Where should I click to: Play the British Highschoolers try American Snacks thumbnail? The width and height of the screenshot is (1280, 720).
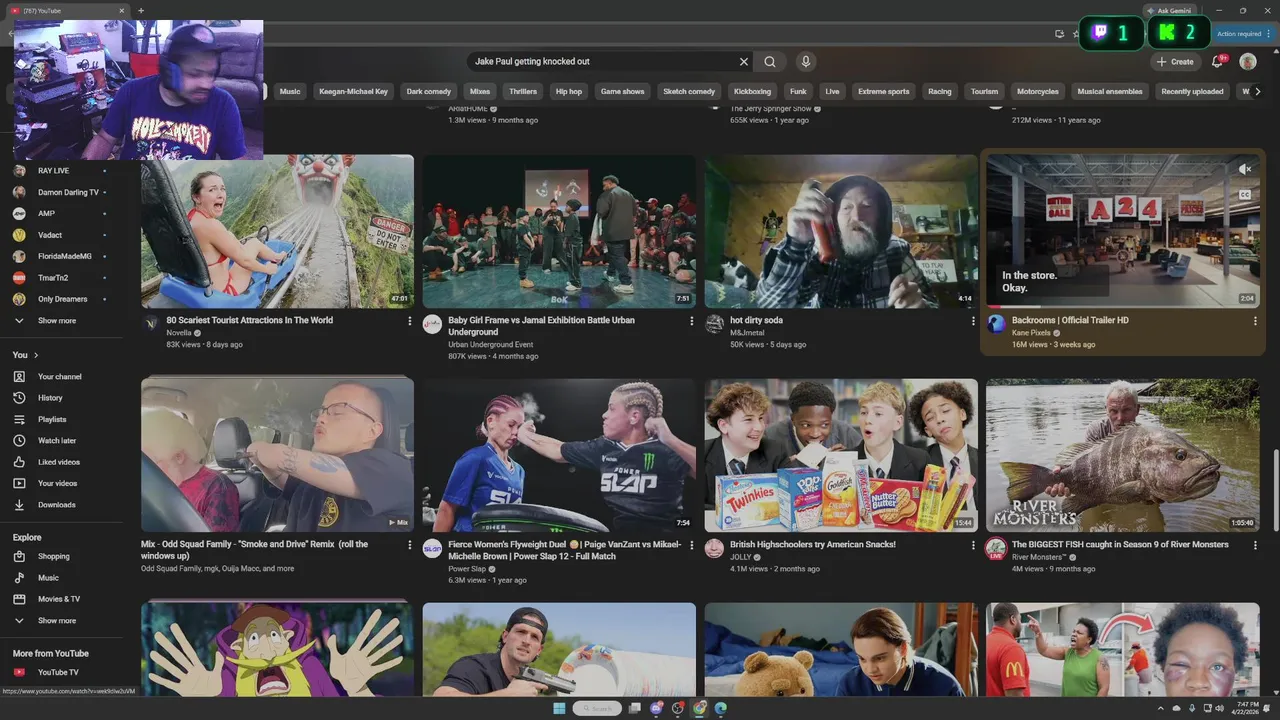pyautogui.click(x=841, y=455)
